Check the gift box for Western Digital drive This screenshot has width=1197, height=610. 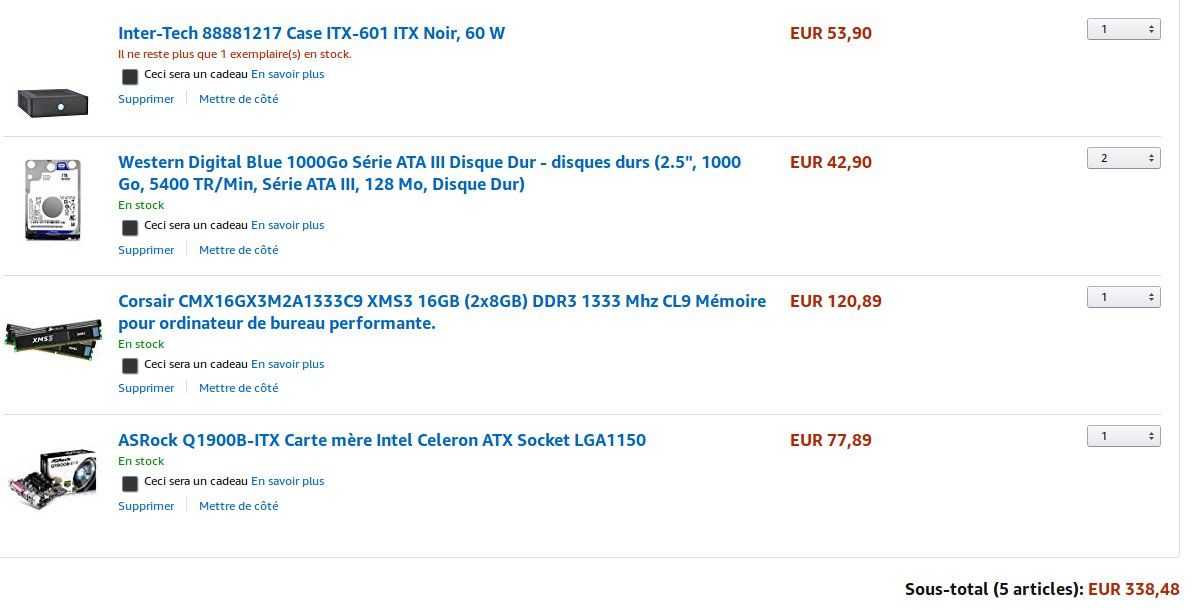(130, 227)
